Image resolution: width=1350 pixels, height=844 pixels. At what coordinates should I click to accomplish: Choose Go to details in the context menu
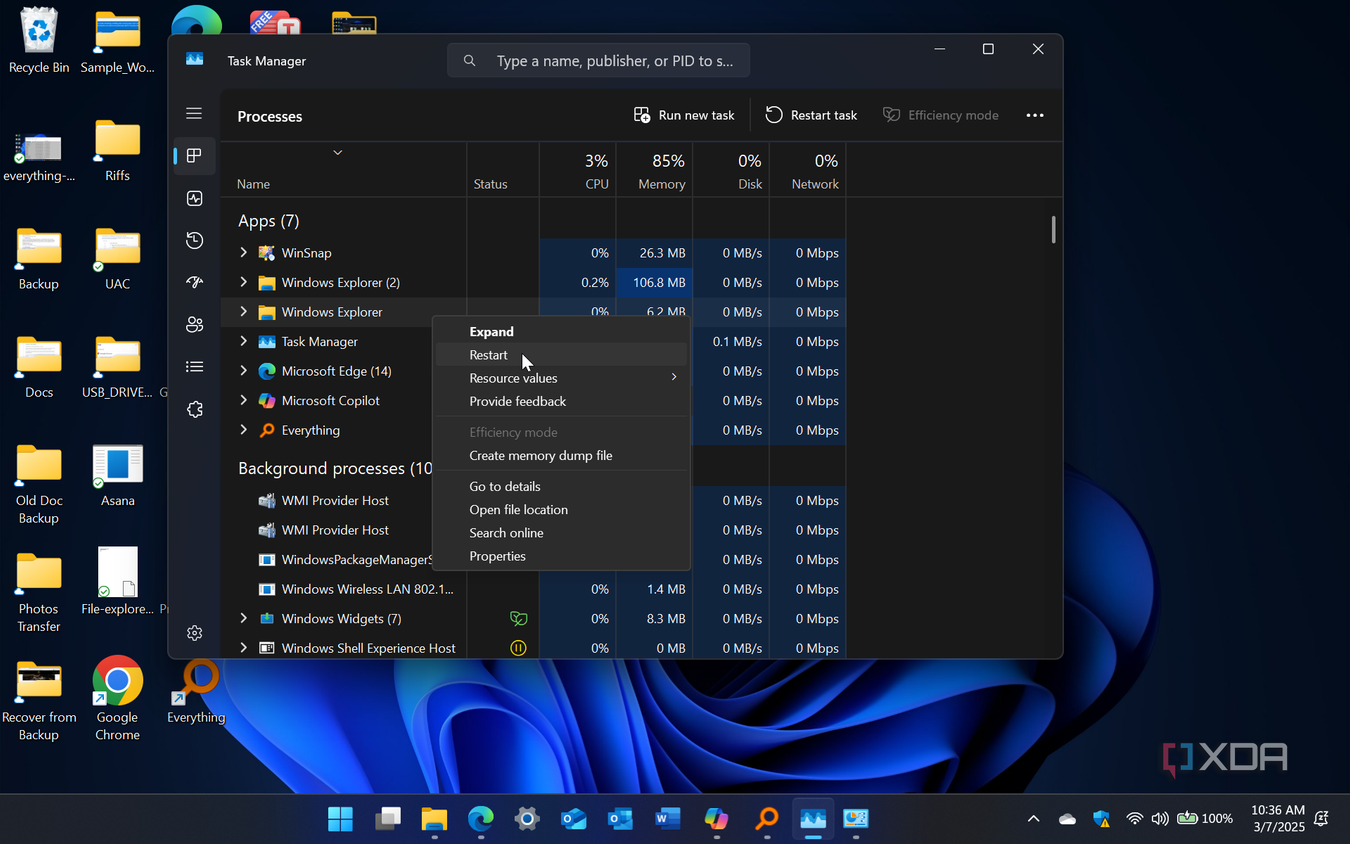click(561, 486)
